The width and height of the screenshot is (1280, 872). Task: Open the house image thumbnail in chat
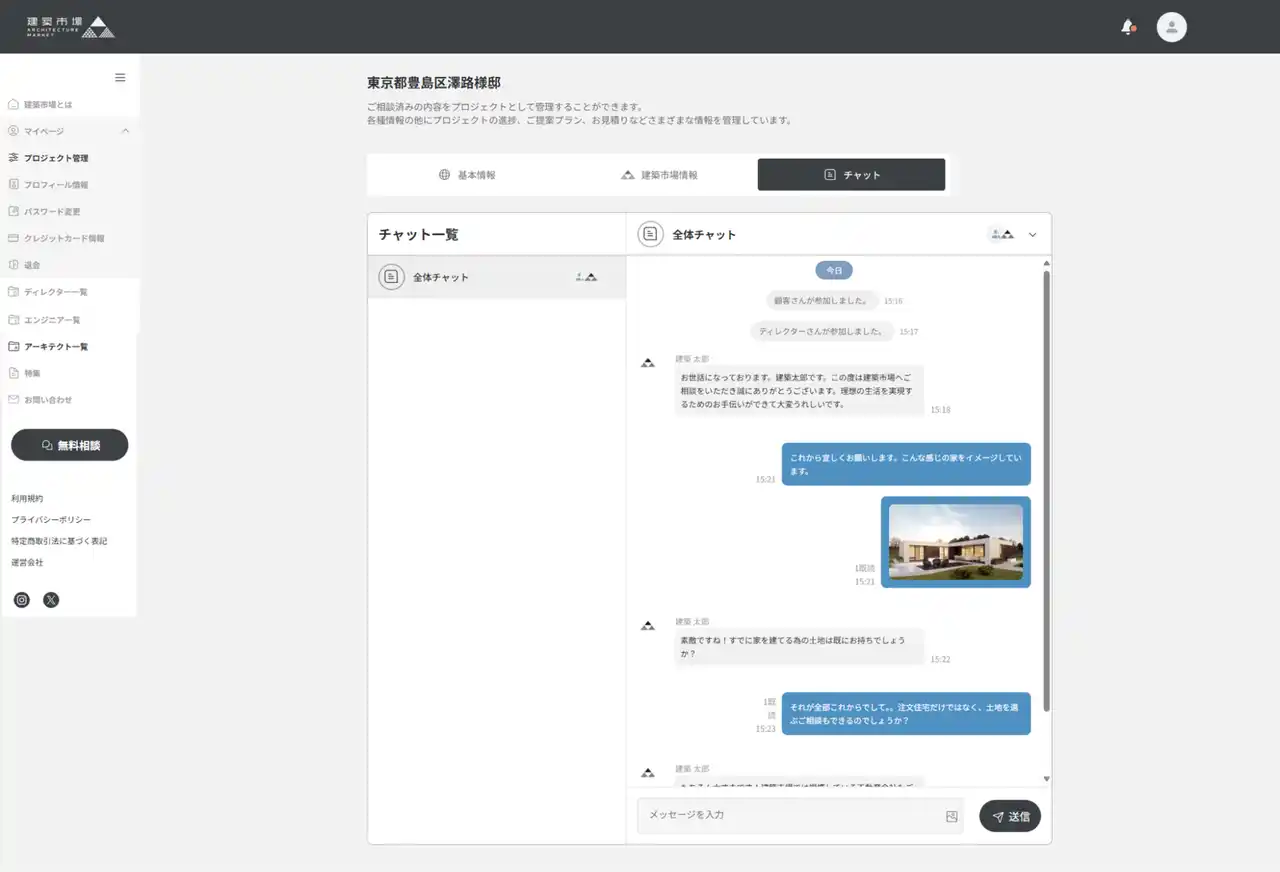[x=955, y=542]
